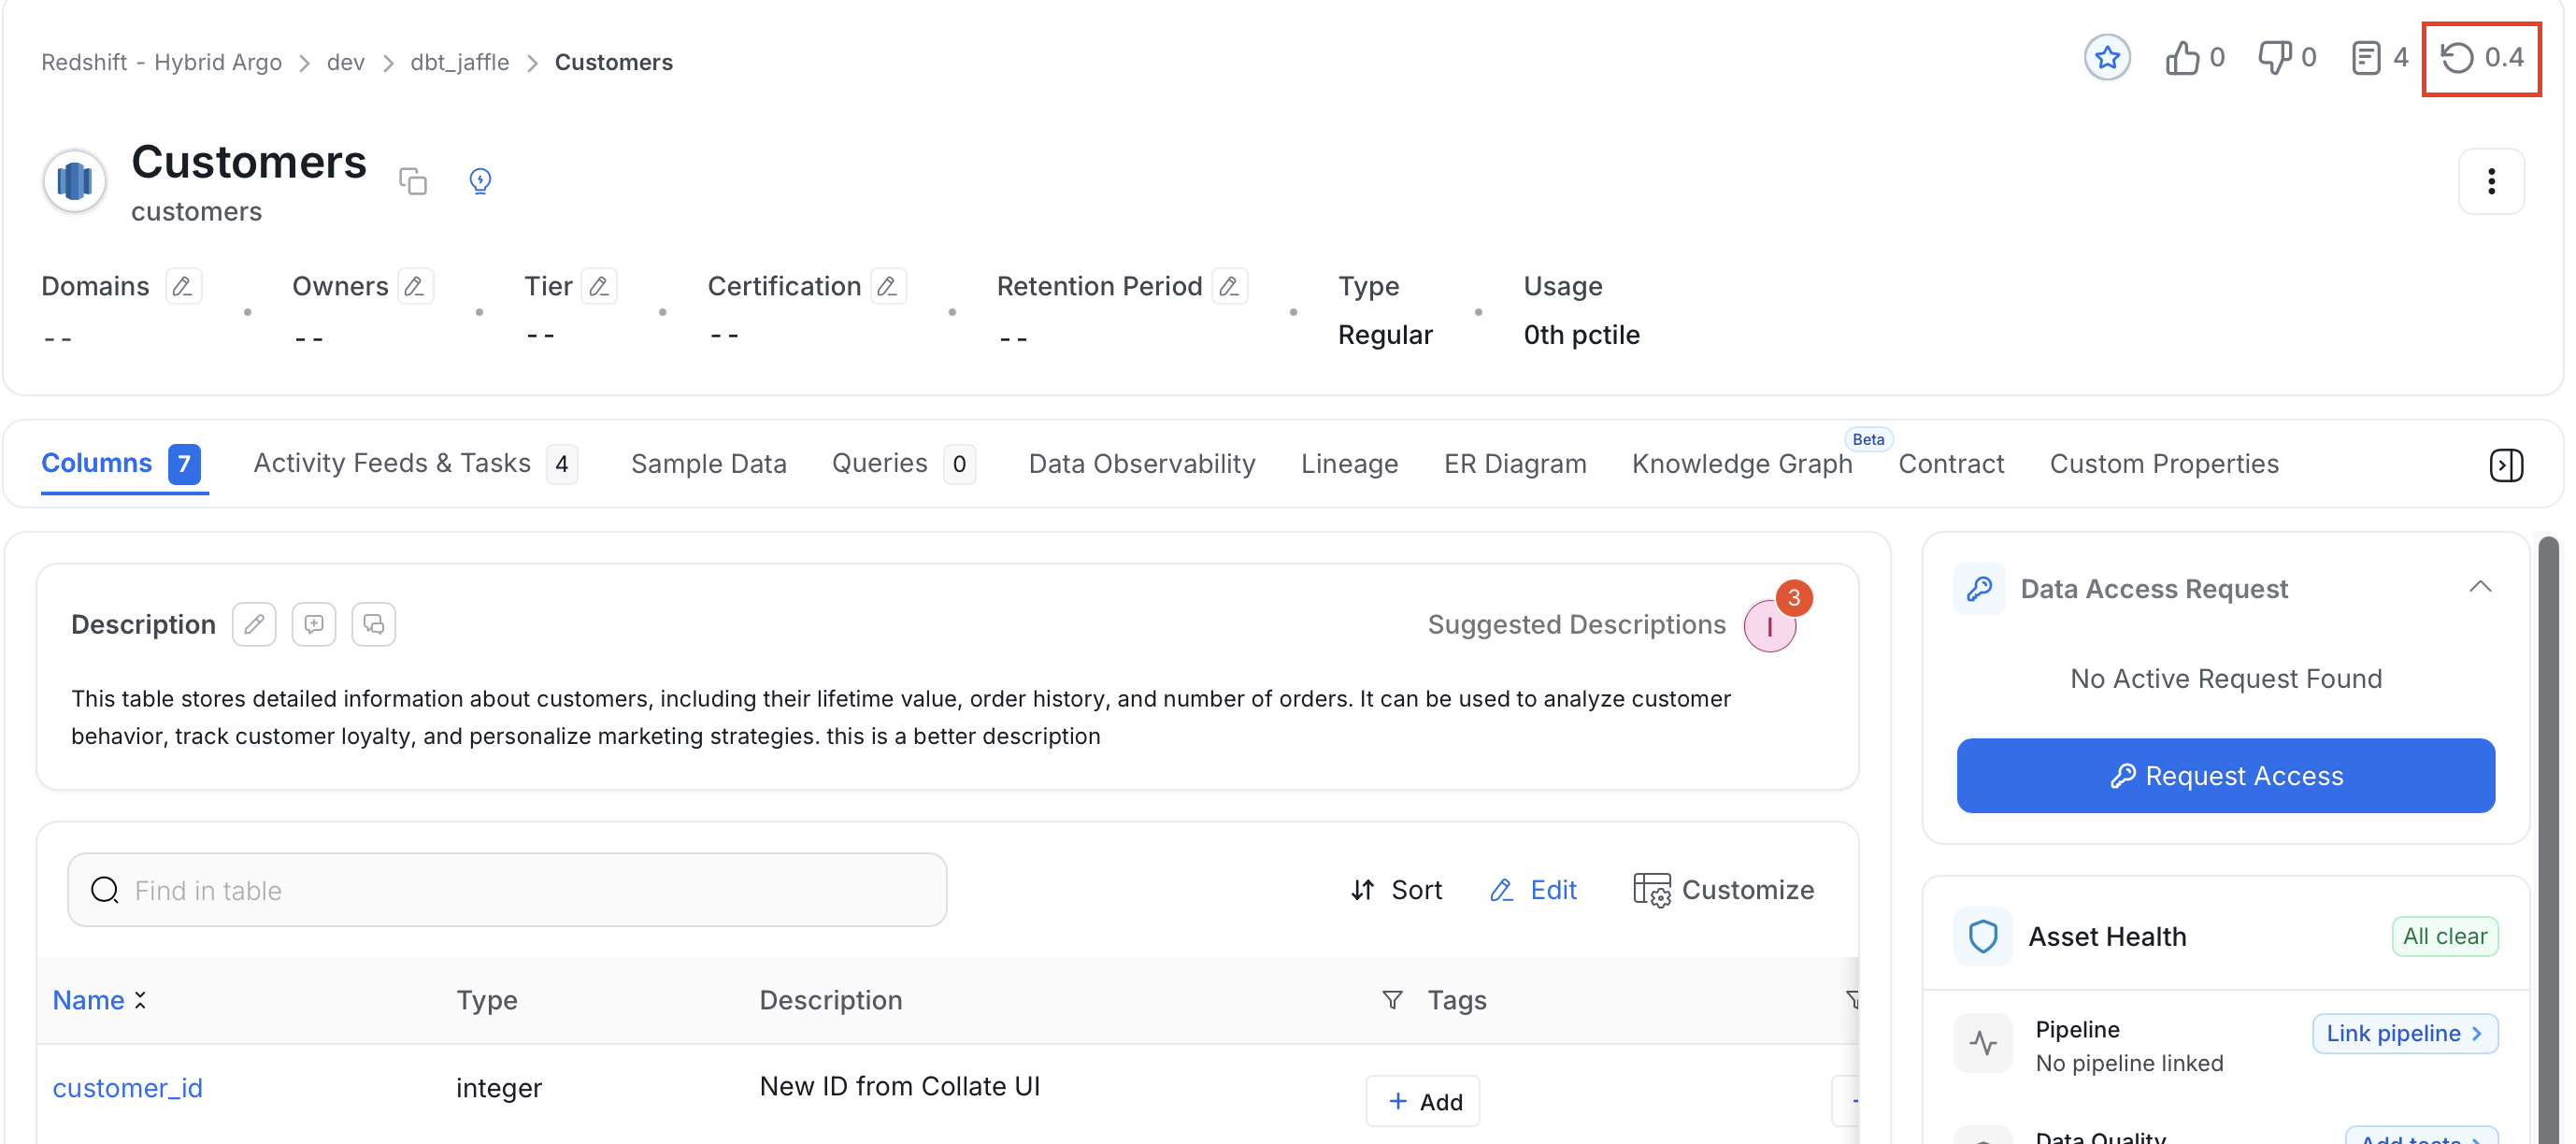The image size is (2576, 1144).
Task: Click 'No Active Request Found' text
Action: pyautogui.click(x=2226, y=679)
